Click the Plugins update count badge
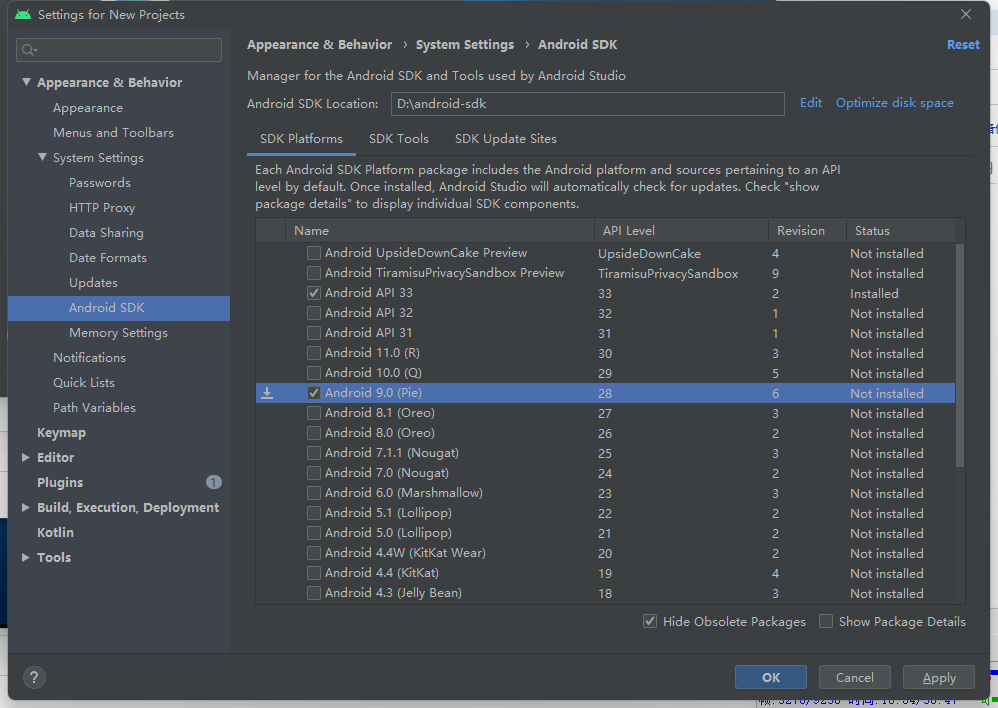This screenshot has width=998, height=708. [x=213, y=482]
